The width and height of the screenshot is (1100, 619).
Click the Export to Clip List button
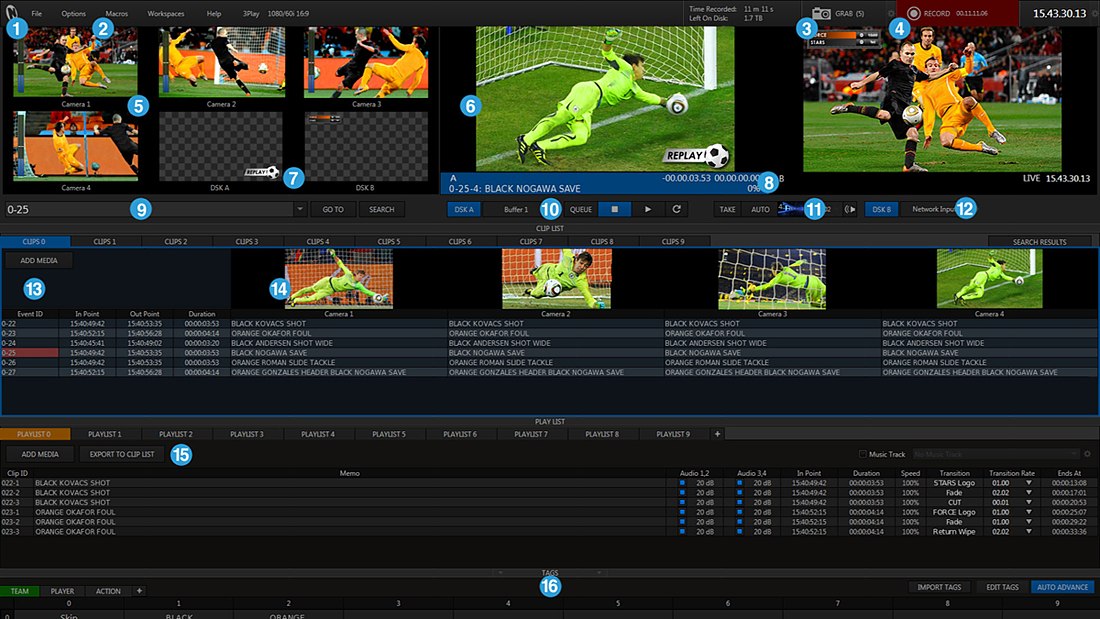(x=122, y=454)
